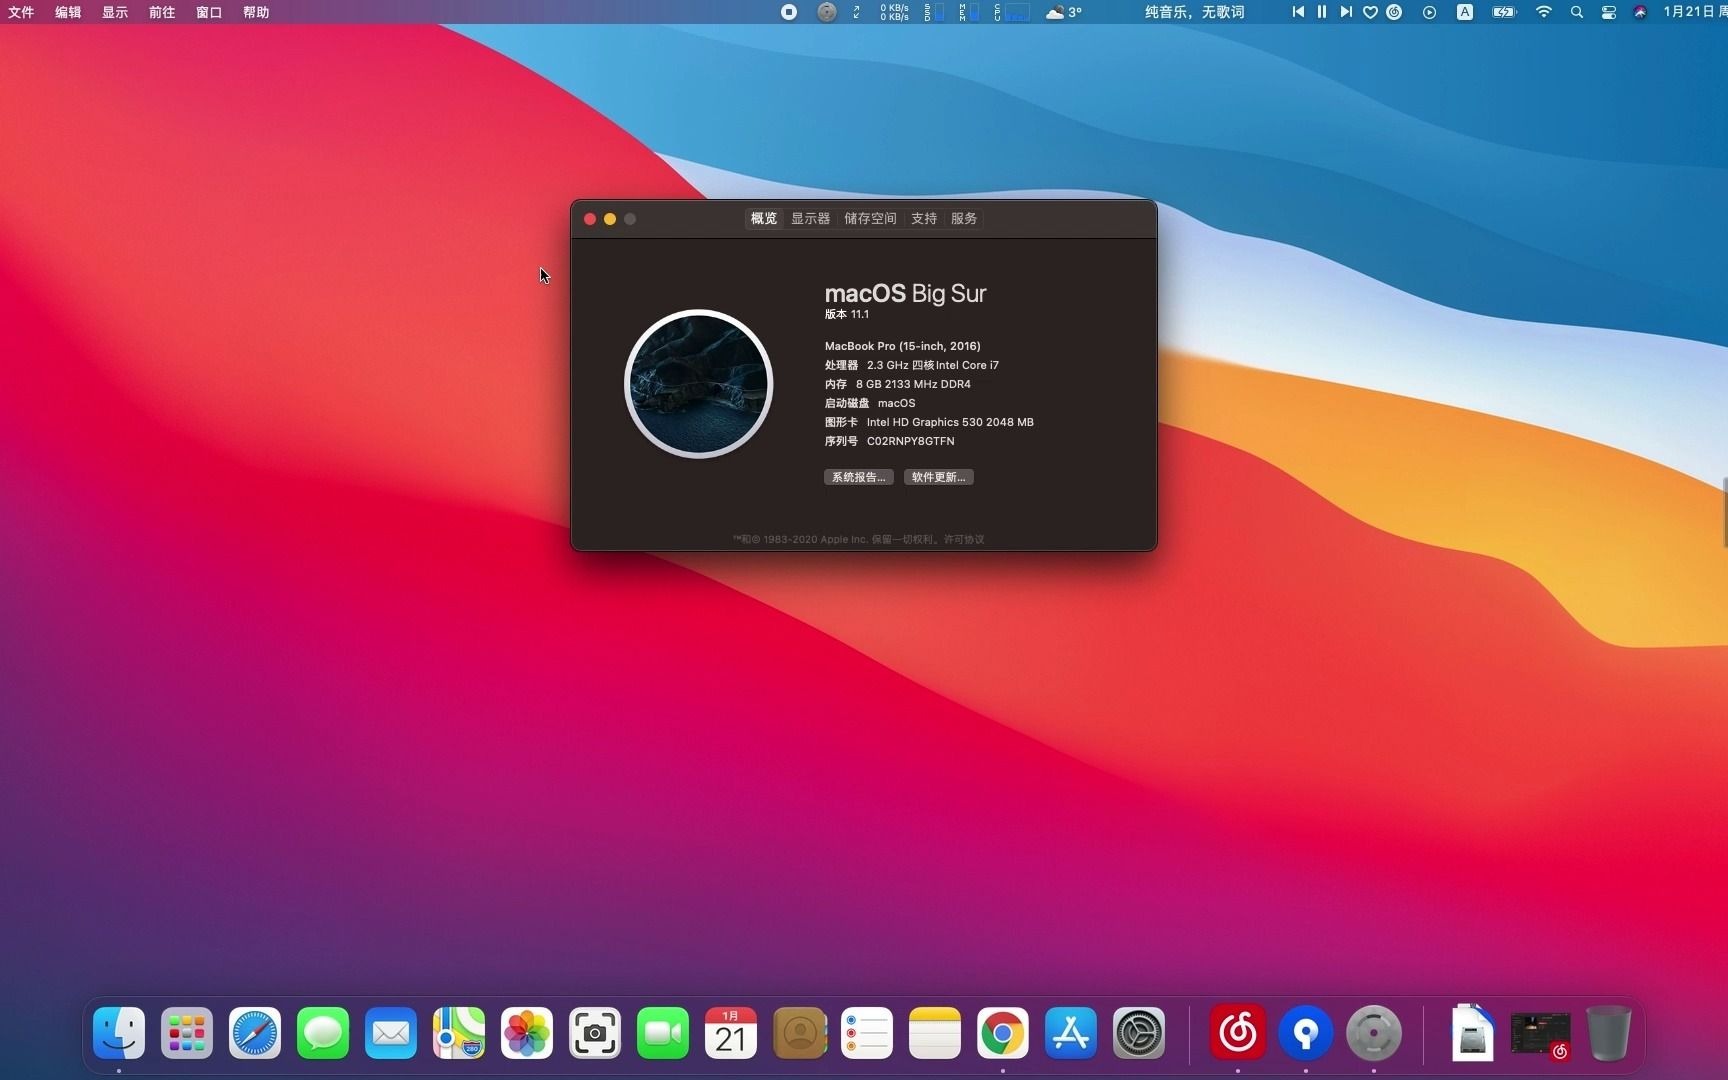Open the 文件 menu
Viewport: 1728px width, 1080px height.
21,12
